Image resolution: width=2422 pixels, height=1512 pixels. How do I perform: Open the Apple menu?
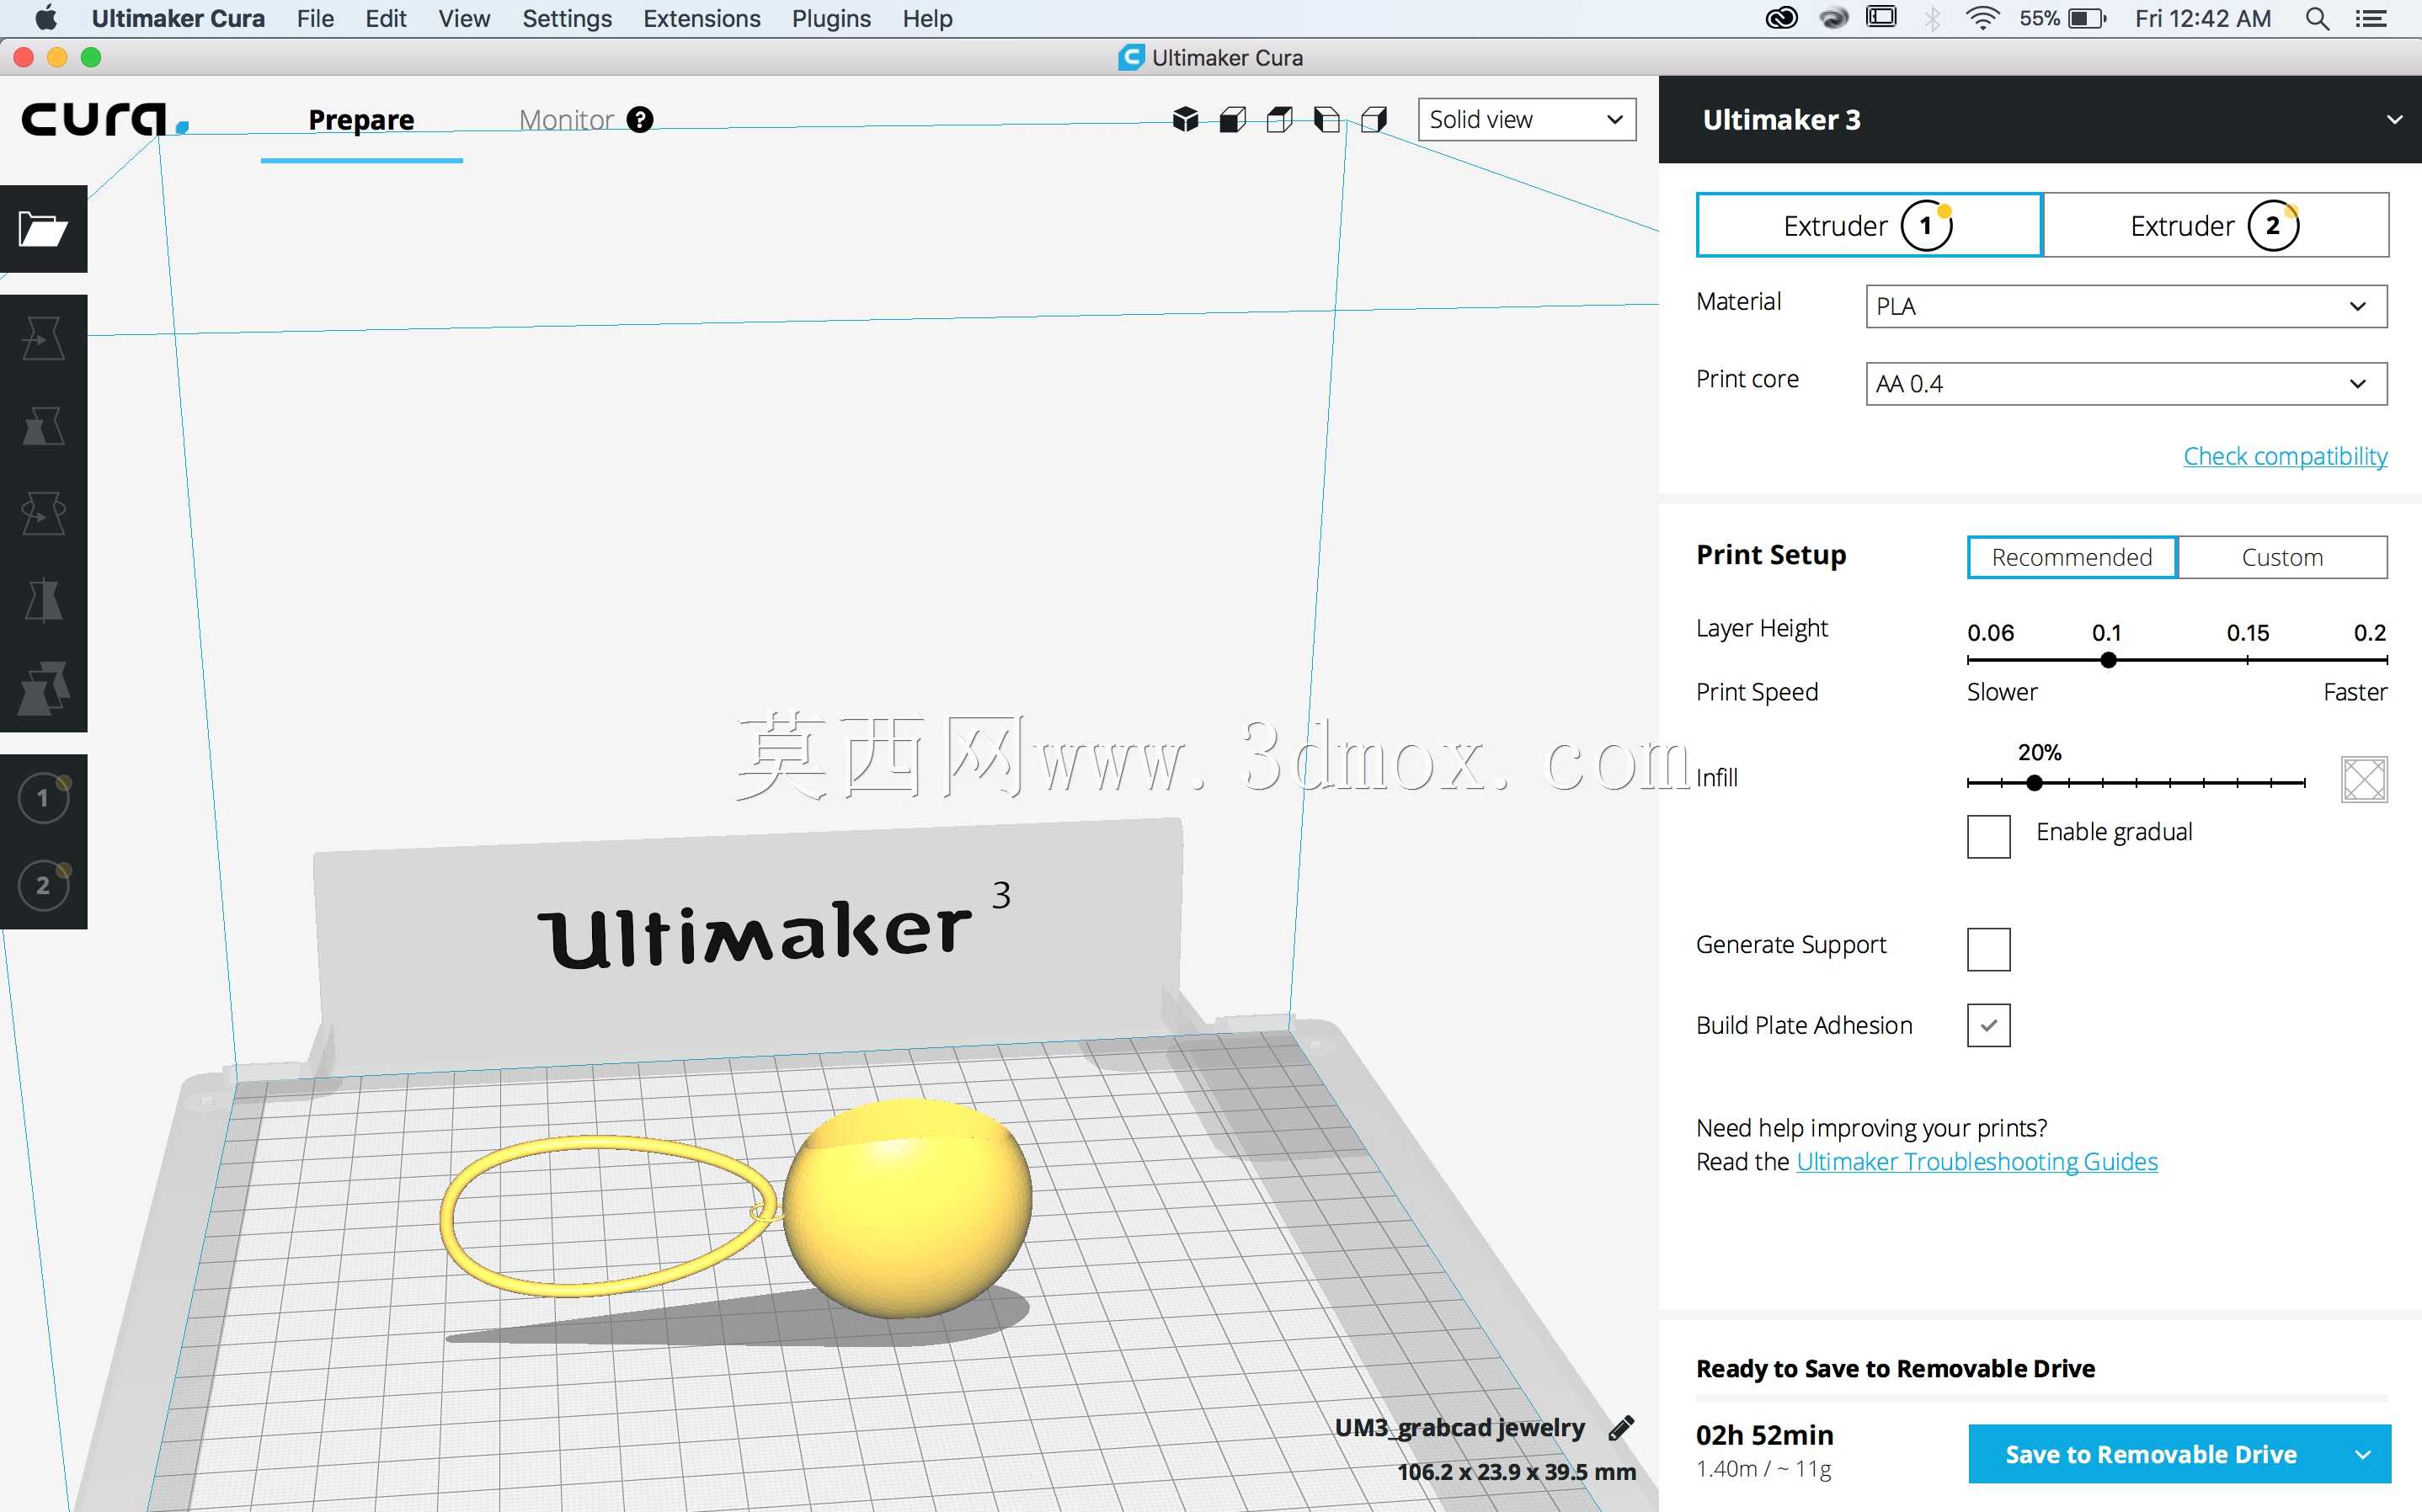tap(46, 18)
